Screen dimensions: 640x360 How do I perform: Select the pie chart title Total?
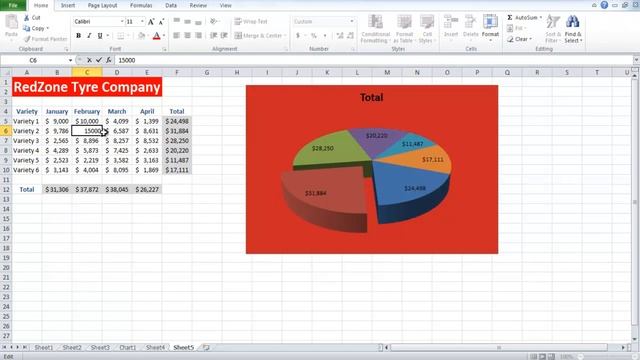point(371,98)
